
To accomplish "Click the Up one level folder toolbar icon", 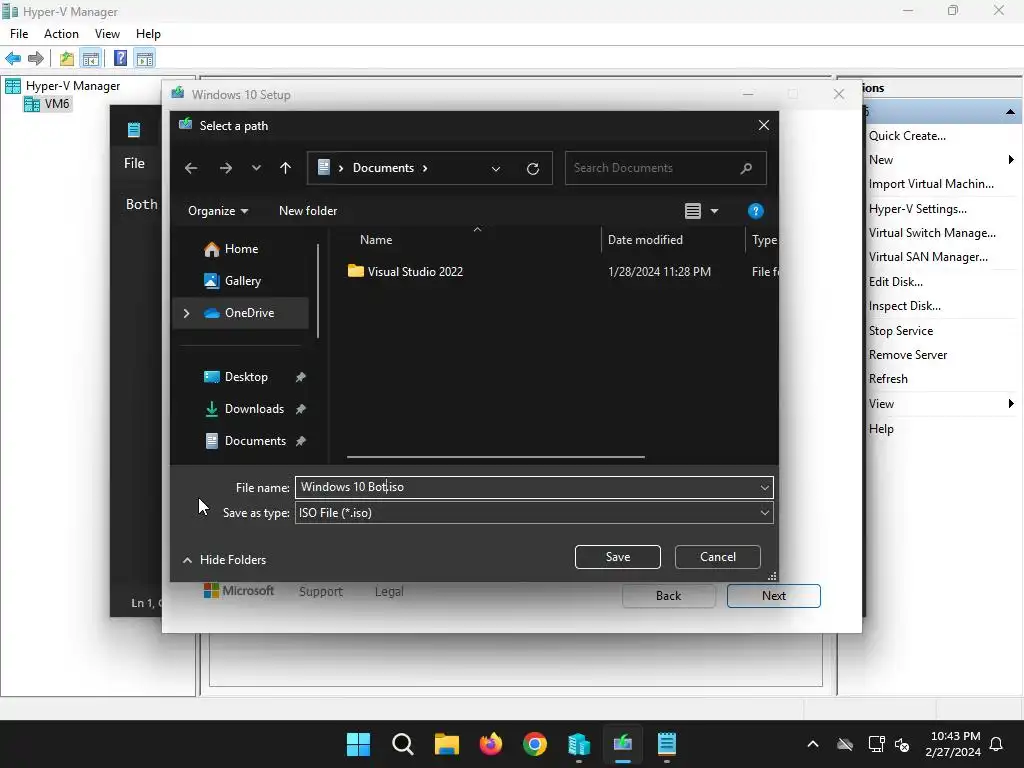I will [67, 59].
